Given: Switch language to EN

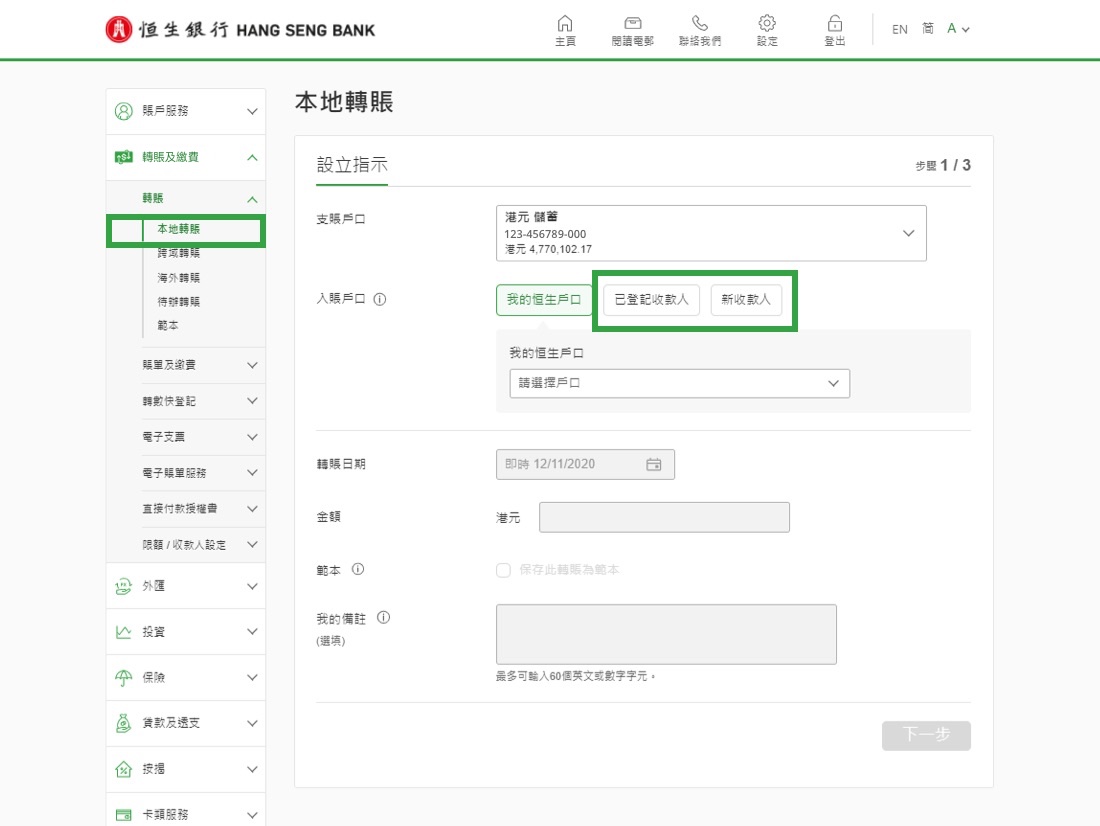Looking at the screenshot, I should (x=899, y=30).
